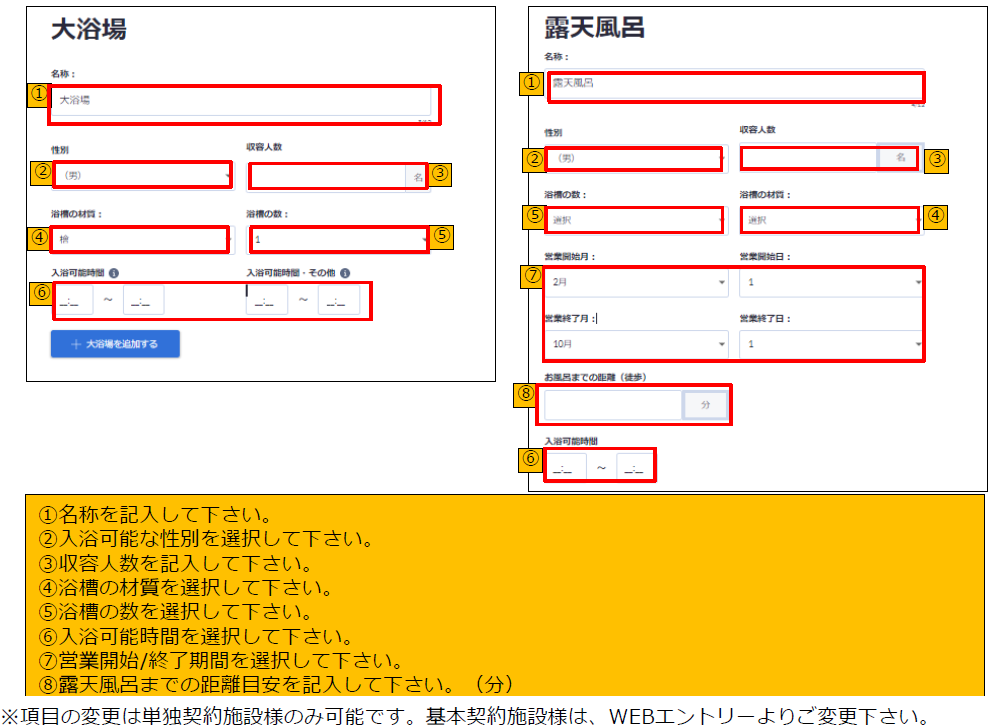Screen dimensions: 992x727
Task: Click the お風呂までの距離（徒歩） minutes field
Action: (x=612, y=405)
